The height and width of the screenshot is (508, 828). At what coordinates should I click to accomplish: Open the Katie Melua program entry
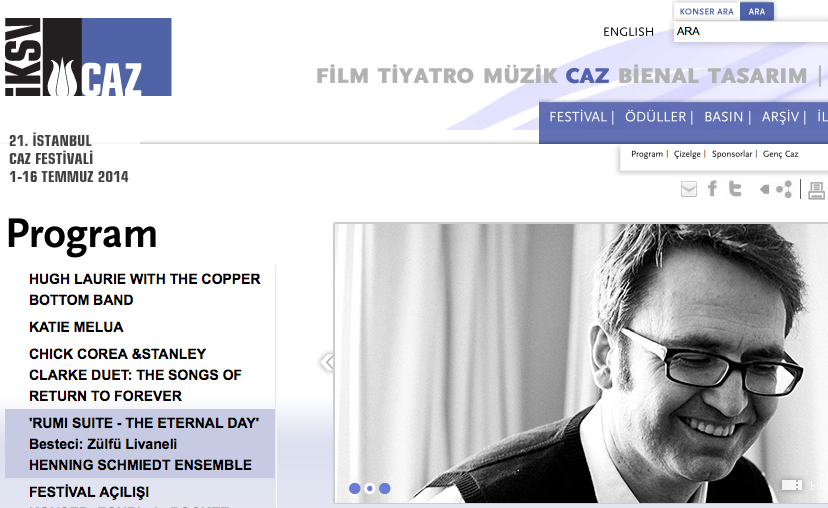76,327
